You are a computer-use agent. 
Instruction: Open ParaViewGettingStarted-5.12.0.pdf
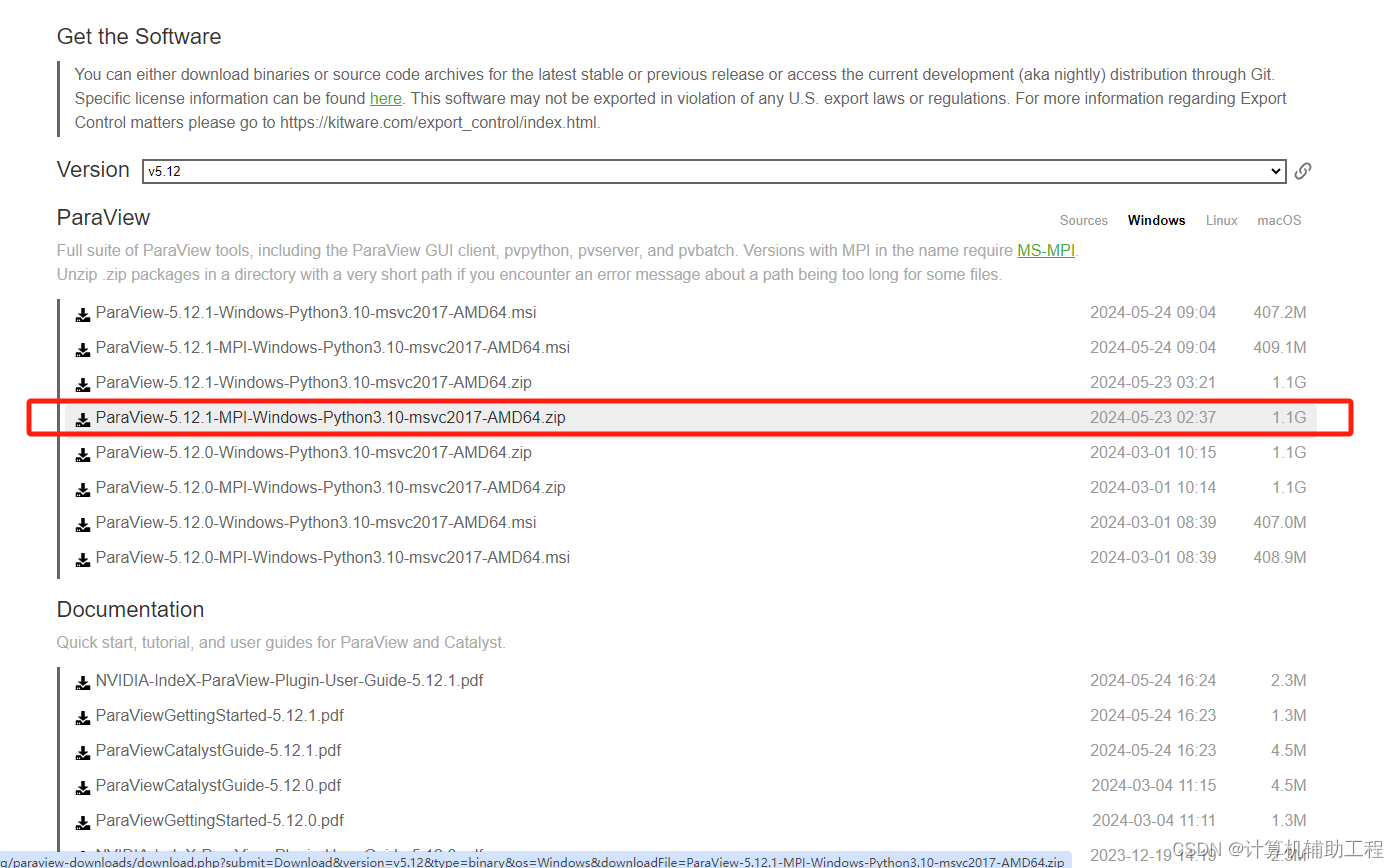point(220,820)
